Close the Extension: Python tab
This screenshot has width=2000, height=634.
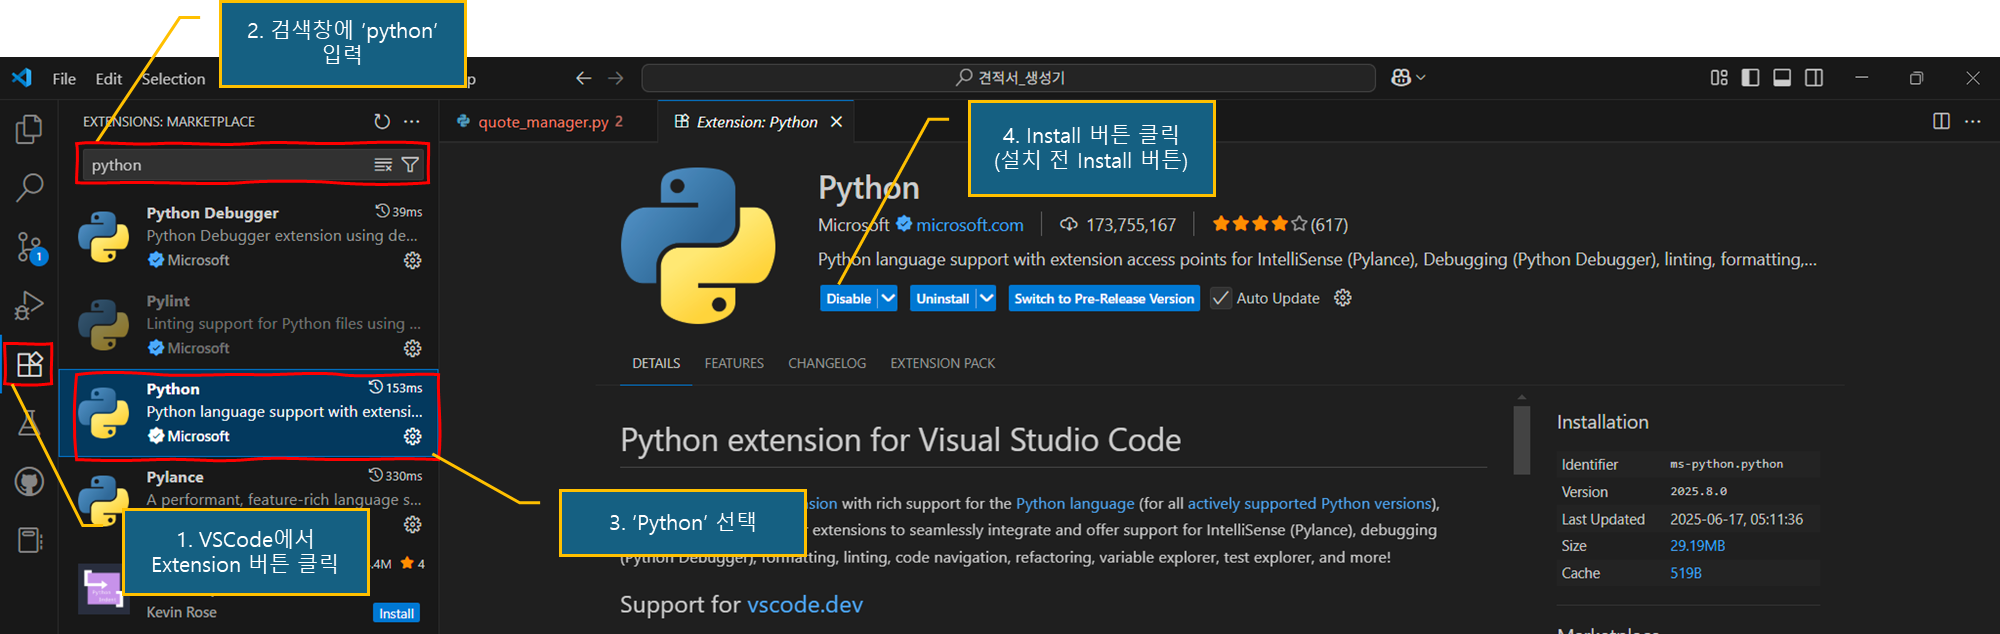click(x=836, y=122)
